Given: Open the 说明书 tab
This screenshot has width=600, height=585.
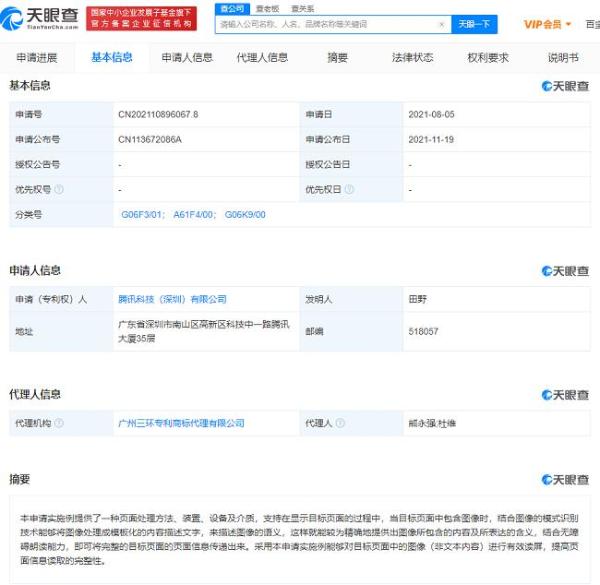Looking at the screenshot, I should (x=563, y=58).
